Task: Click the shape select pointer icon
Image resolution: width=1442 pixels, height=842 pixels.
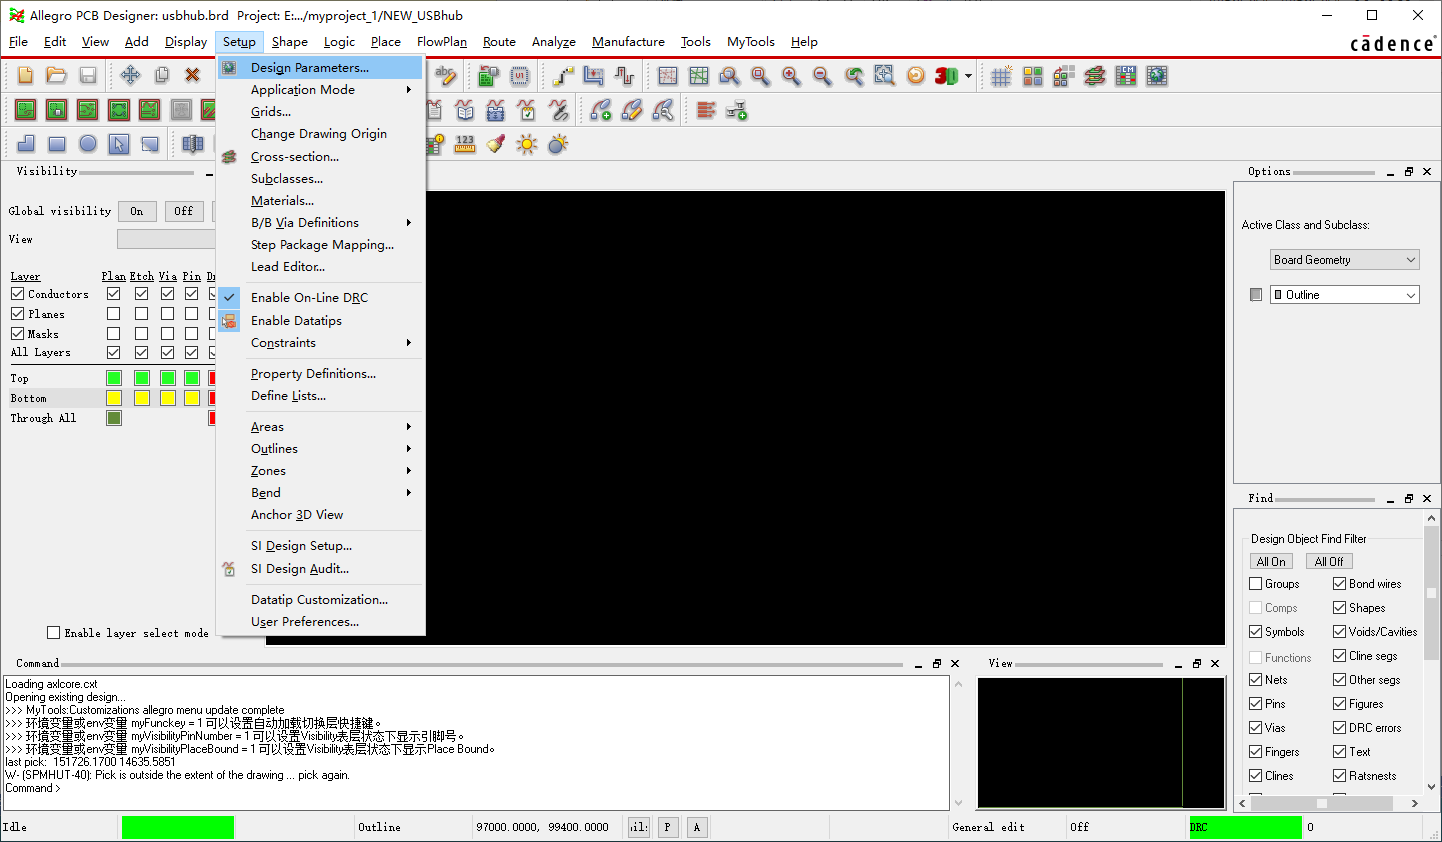Action: click(119, 144)
